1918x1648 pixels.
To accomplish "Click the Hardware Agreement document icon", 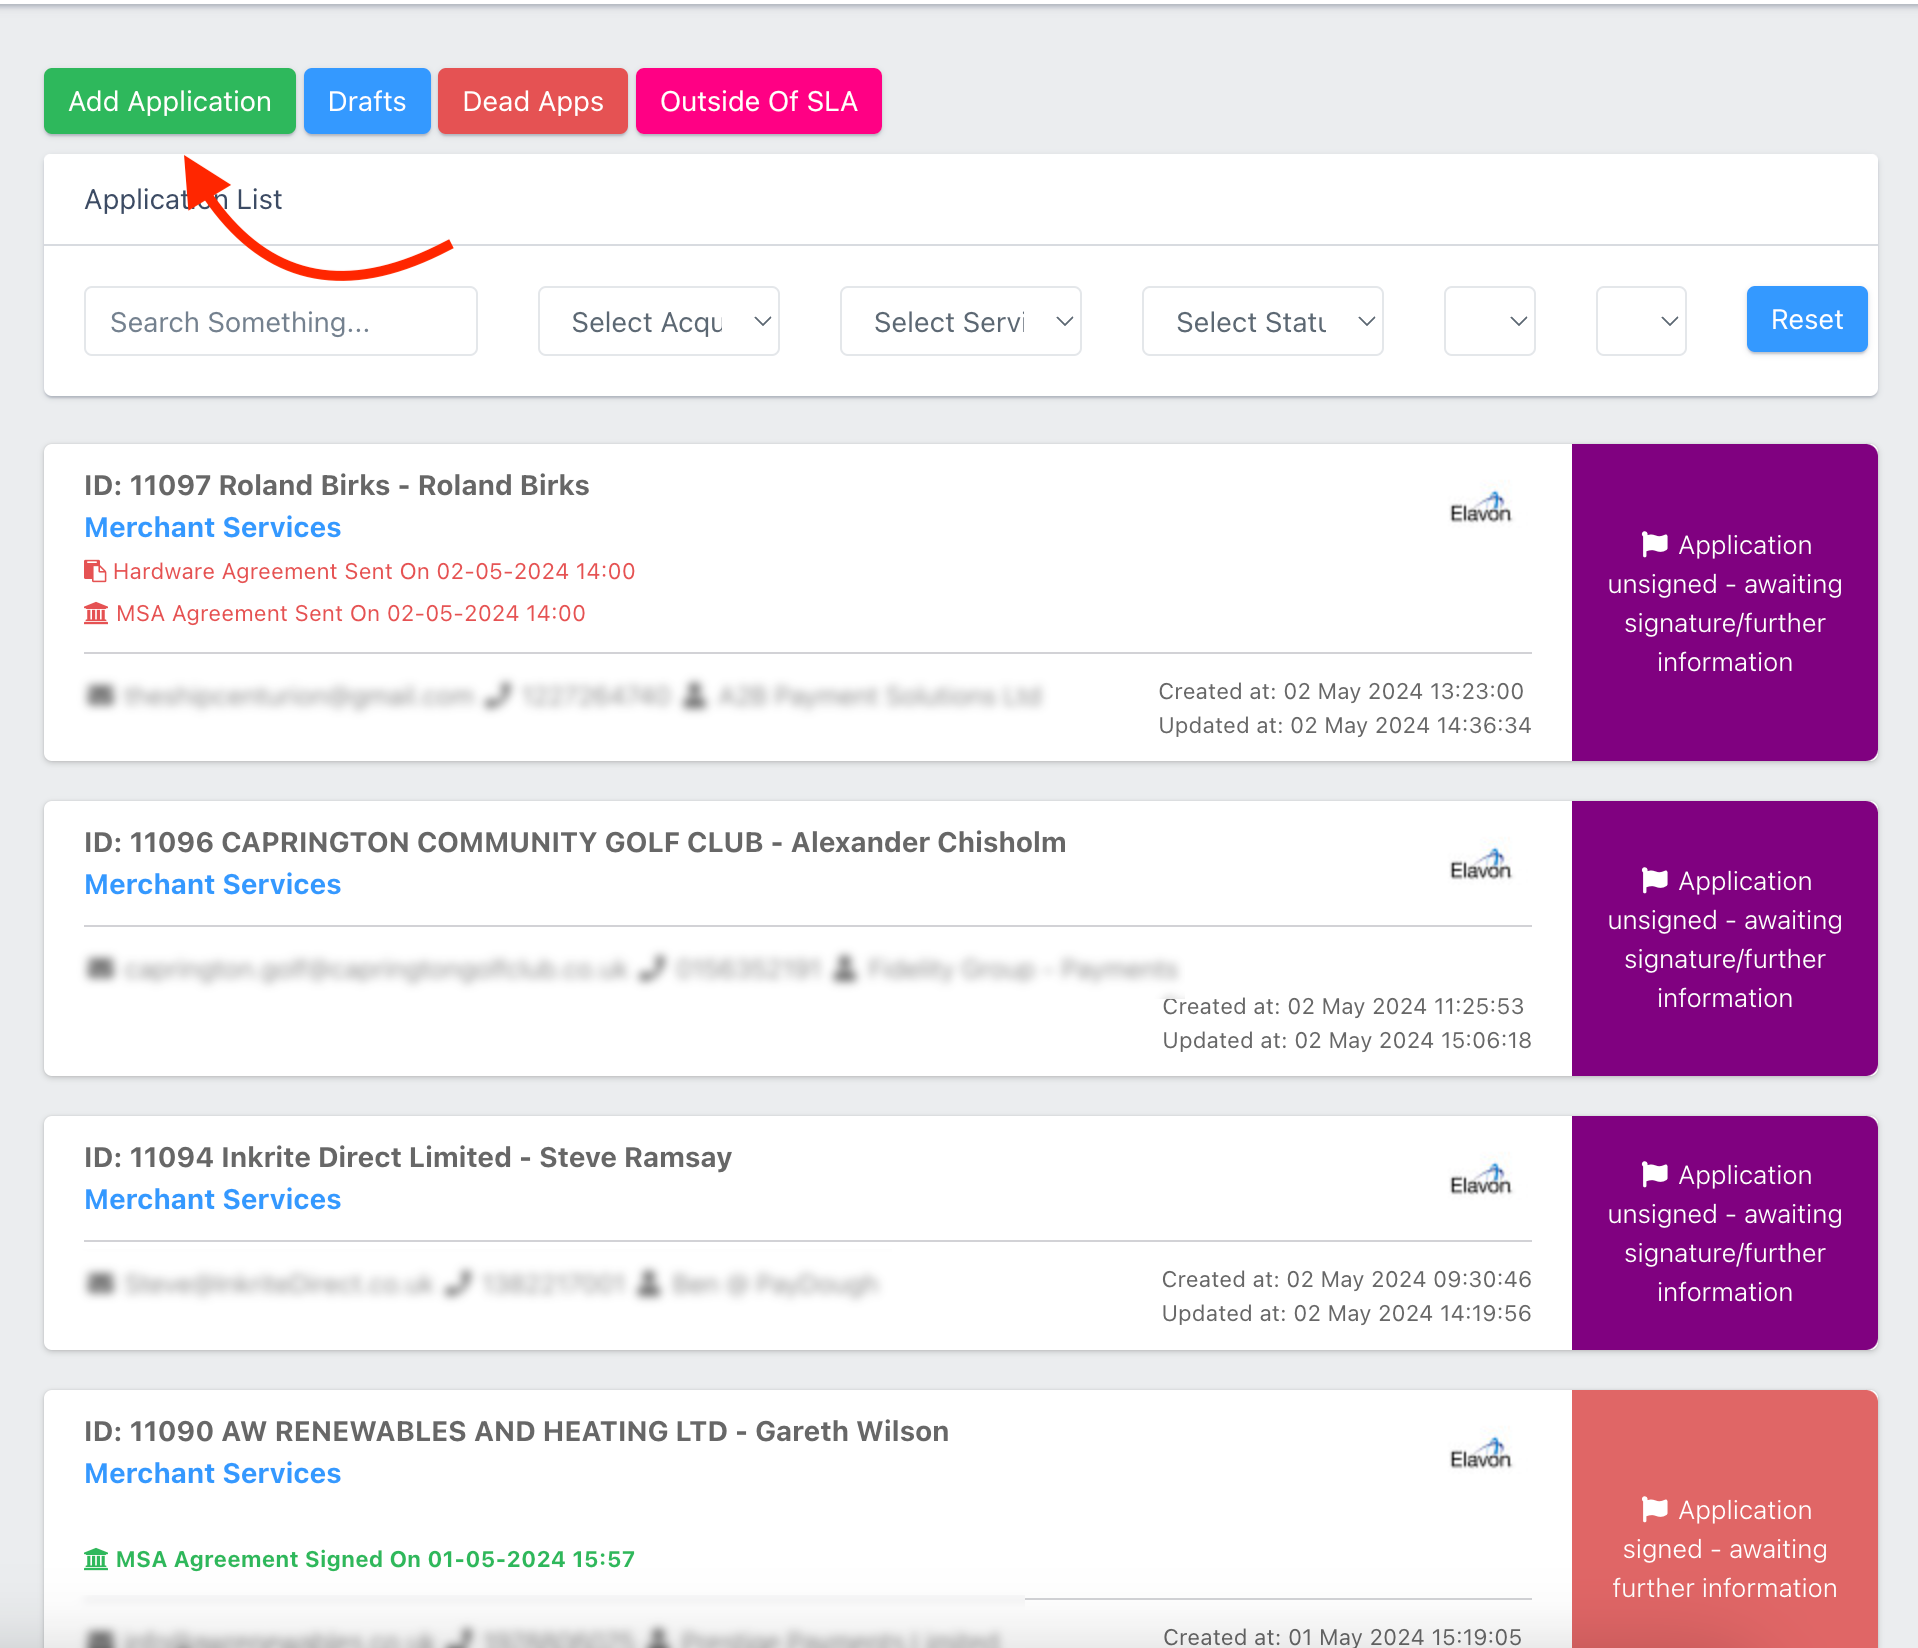I will [x=95, y=571].
